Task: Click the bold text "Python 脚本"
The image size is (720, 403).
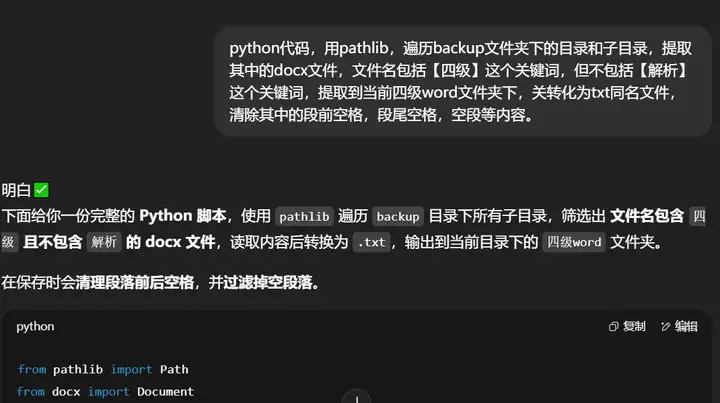Action: (x=183, y=216)
